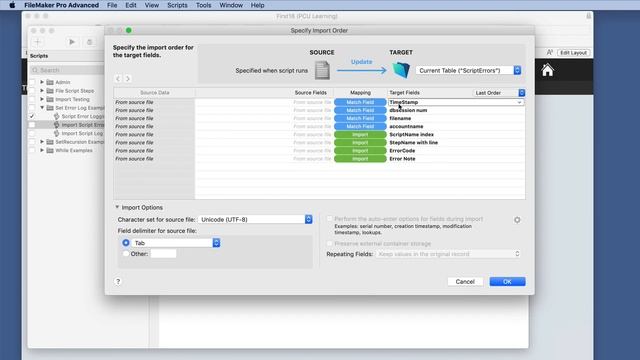Select the ScriptName index target field
The width and height of the screenshot is (640, 360).
tap(411, 134)
